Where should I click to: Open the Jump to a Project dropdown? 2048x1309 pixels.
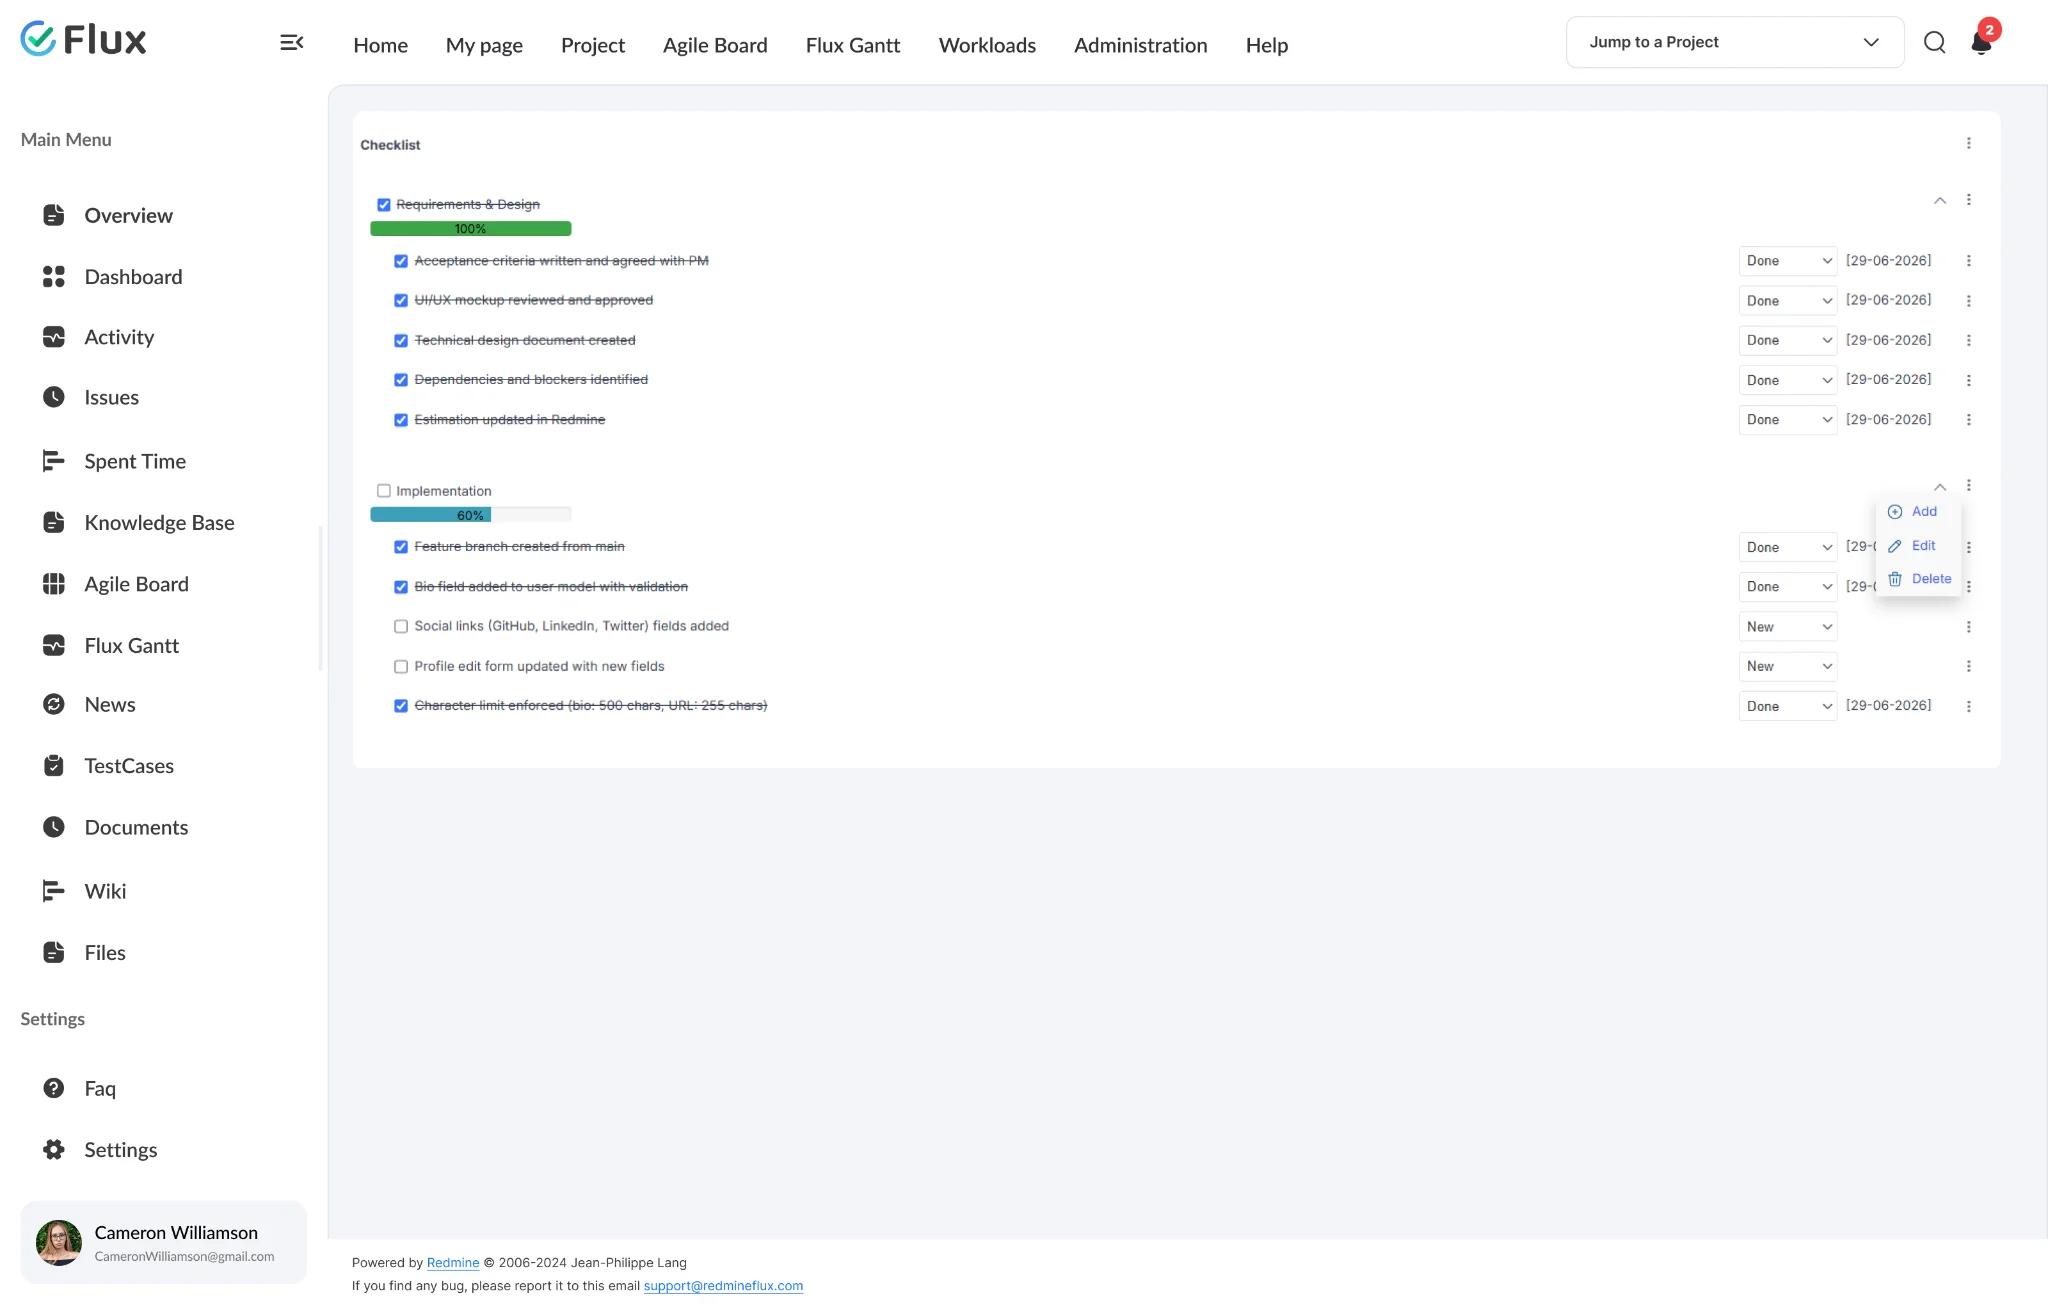coord(1734,42)
